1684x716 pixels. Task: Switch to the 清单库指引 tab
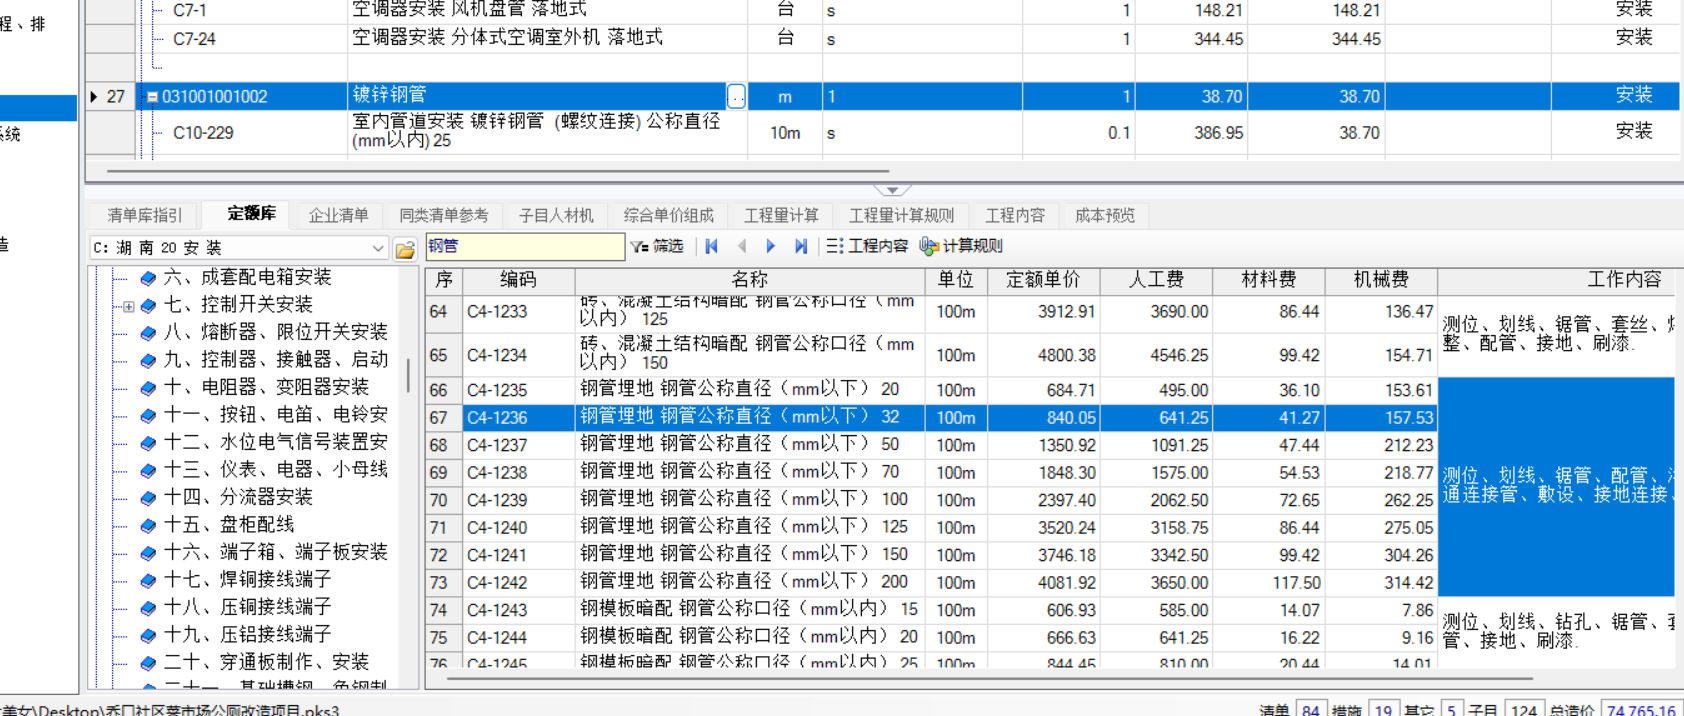[x=145, y=215]
